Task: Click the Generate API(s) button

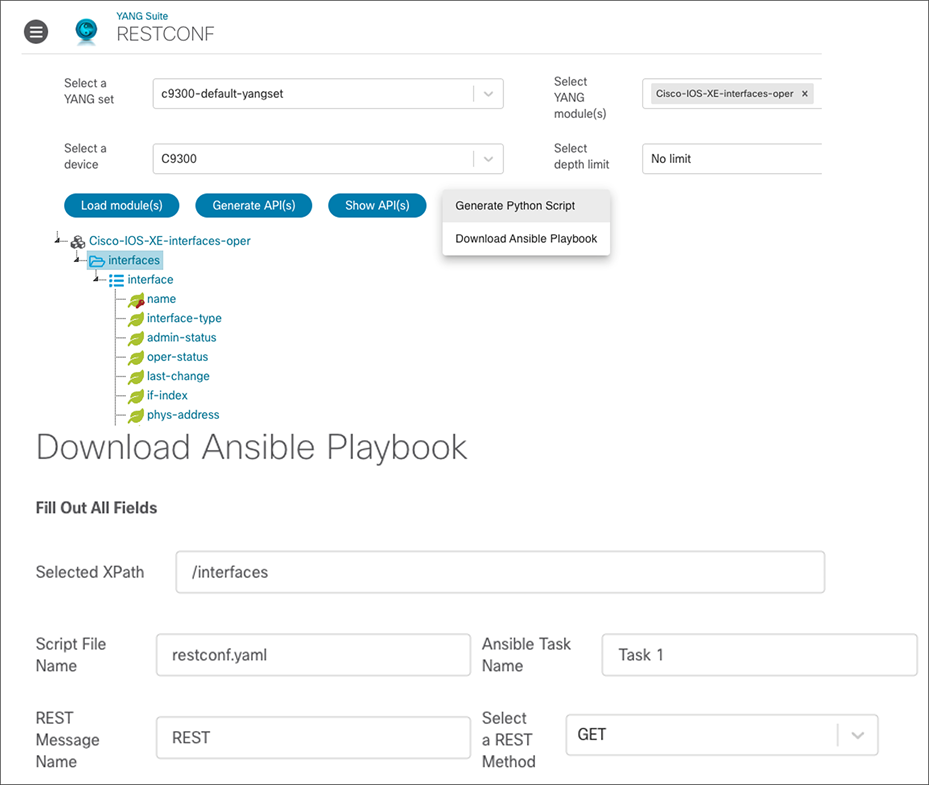Action: [x=254, y=206]
